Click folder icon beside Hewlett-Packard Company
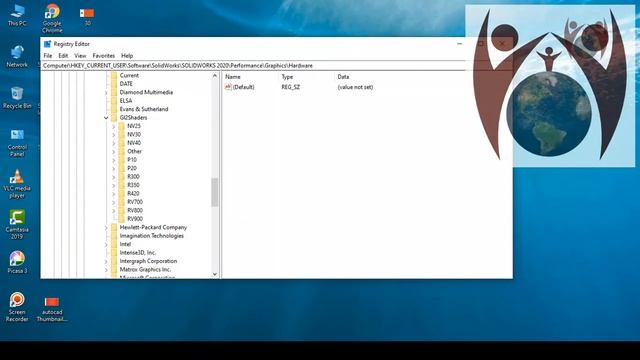Screen dimensions: 640x360 tap(114, 227)
